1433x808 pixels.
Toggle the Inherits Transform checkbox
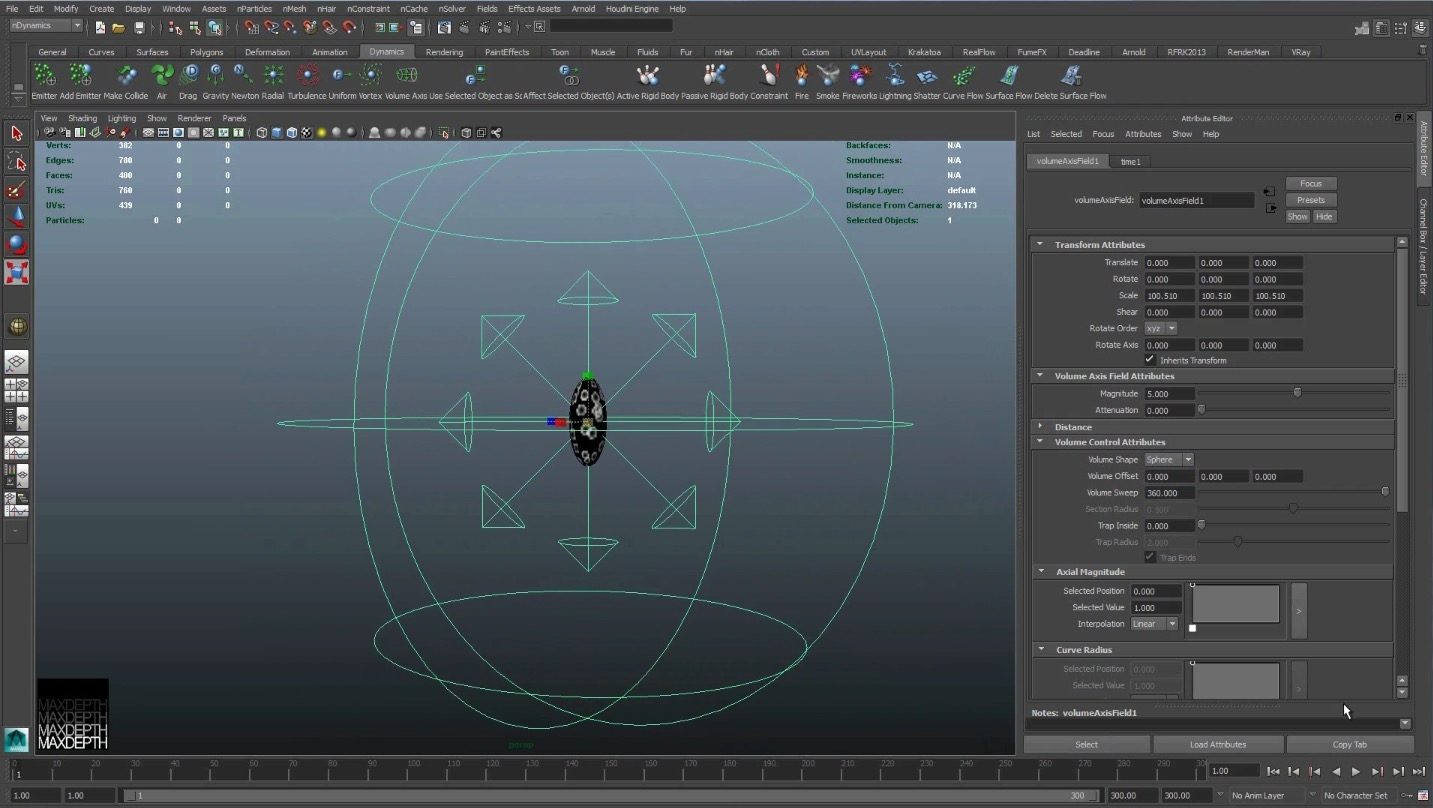tap(1150, 360)
